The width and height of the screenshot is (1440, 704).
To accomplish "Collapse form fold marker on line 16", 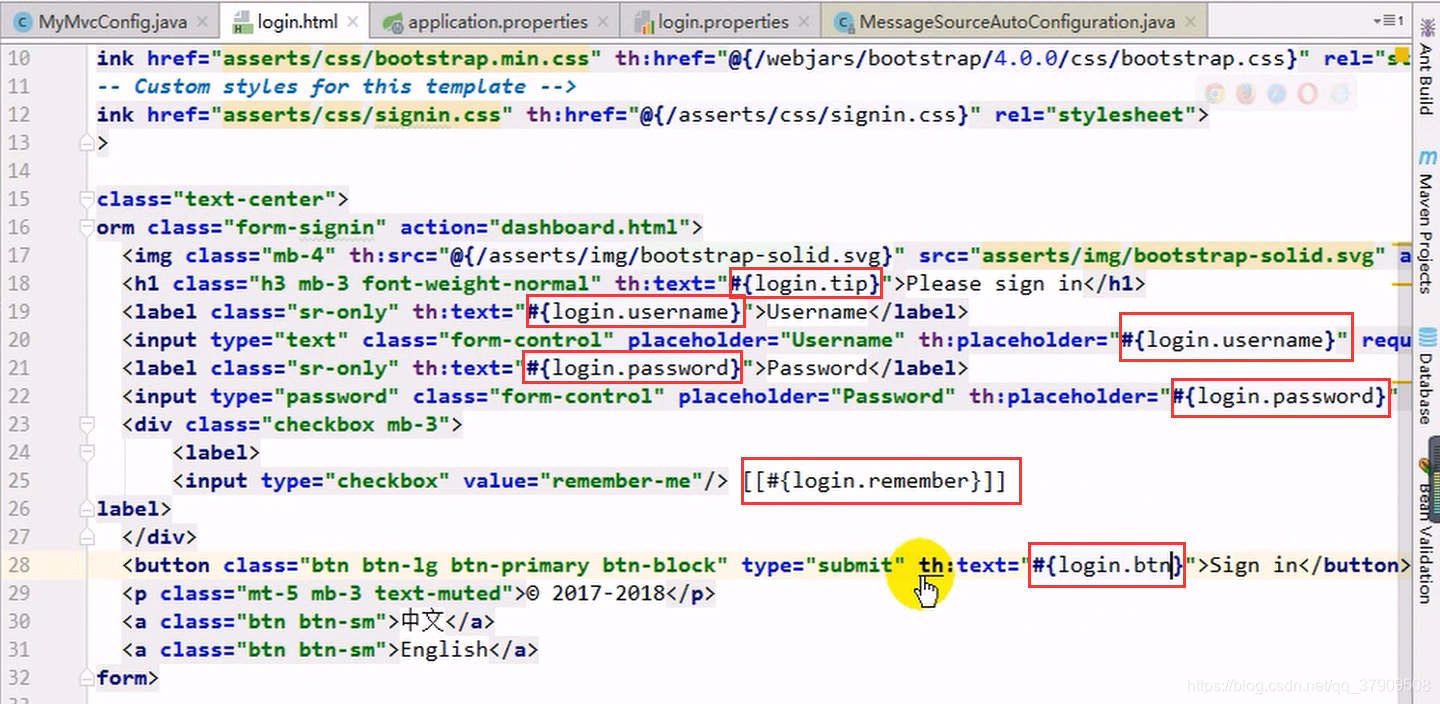I will tap(86, 227).
